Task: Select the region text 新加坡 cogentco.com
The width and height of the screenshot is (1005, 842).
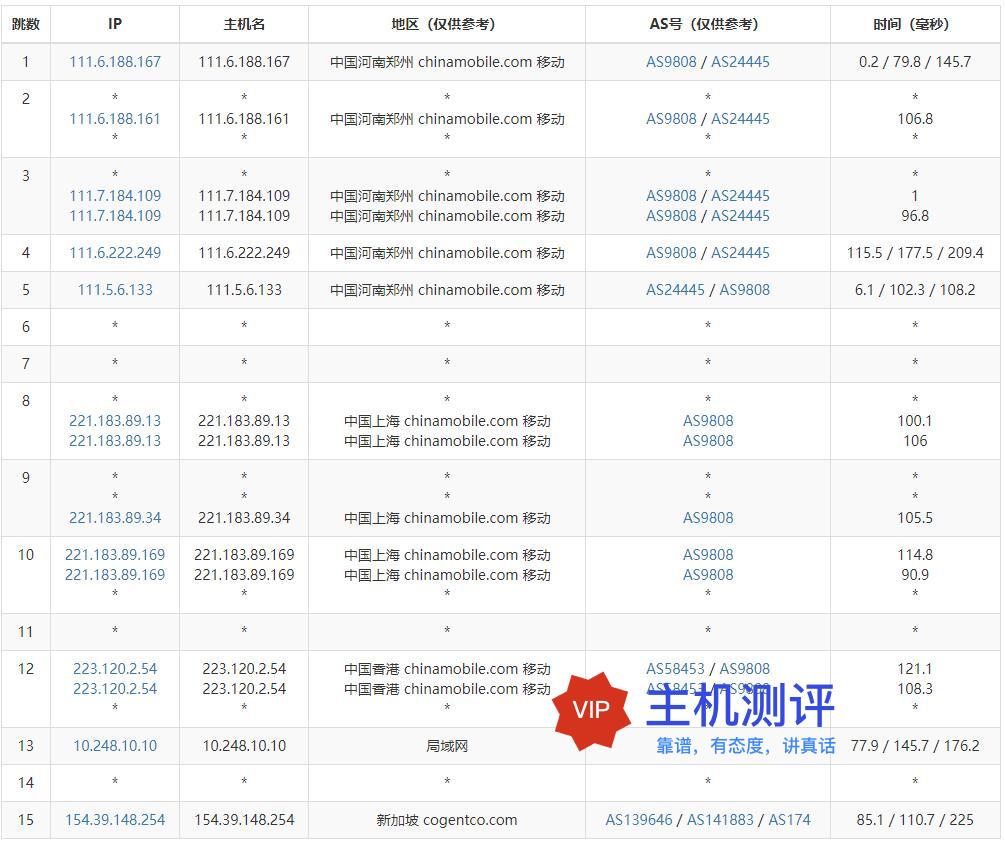Action: pyautogui.click(x=447, y=820)
